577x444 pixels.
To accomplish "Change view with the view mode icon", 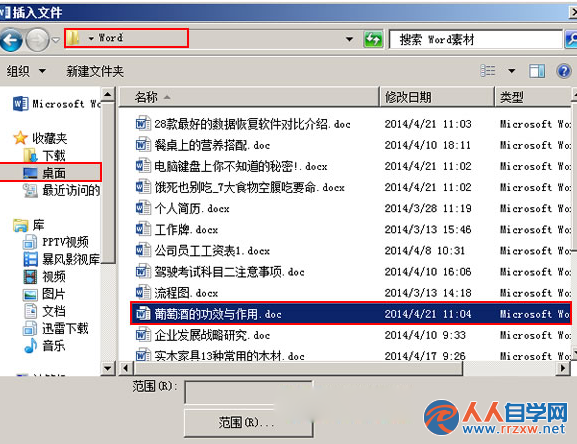I will coord(488,71).
